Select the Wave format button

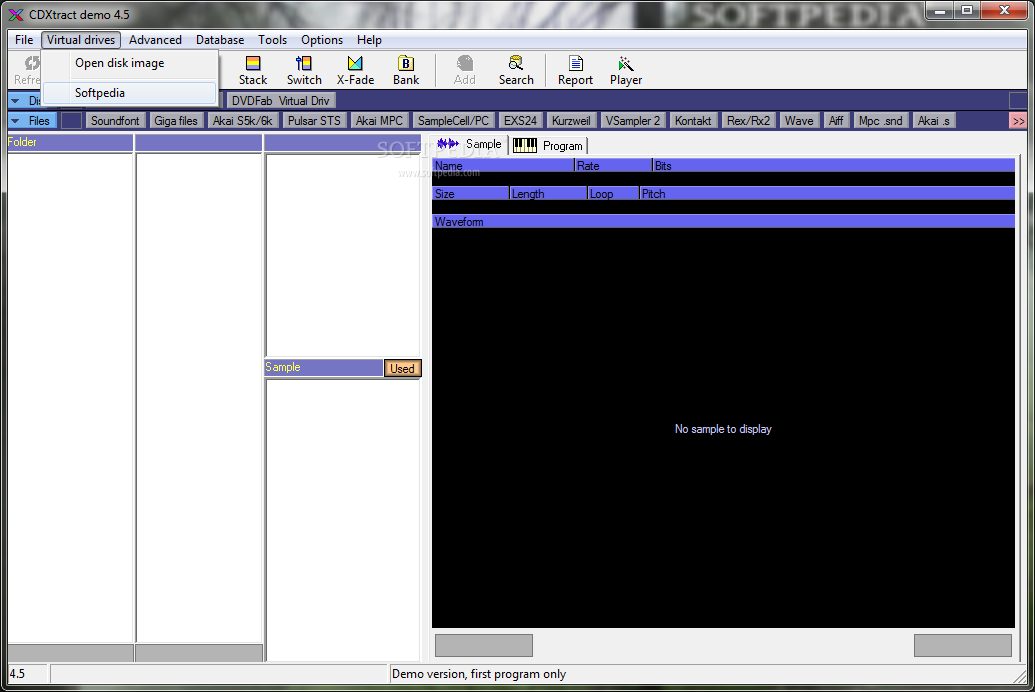799,121
